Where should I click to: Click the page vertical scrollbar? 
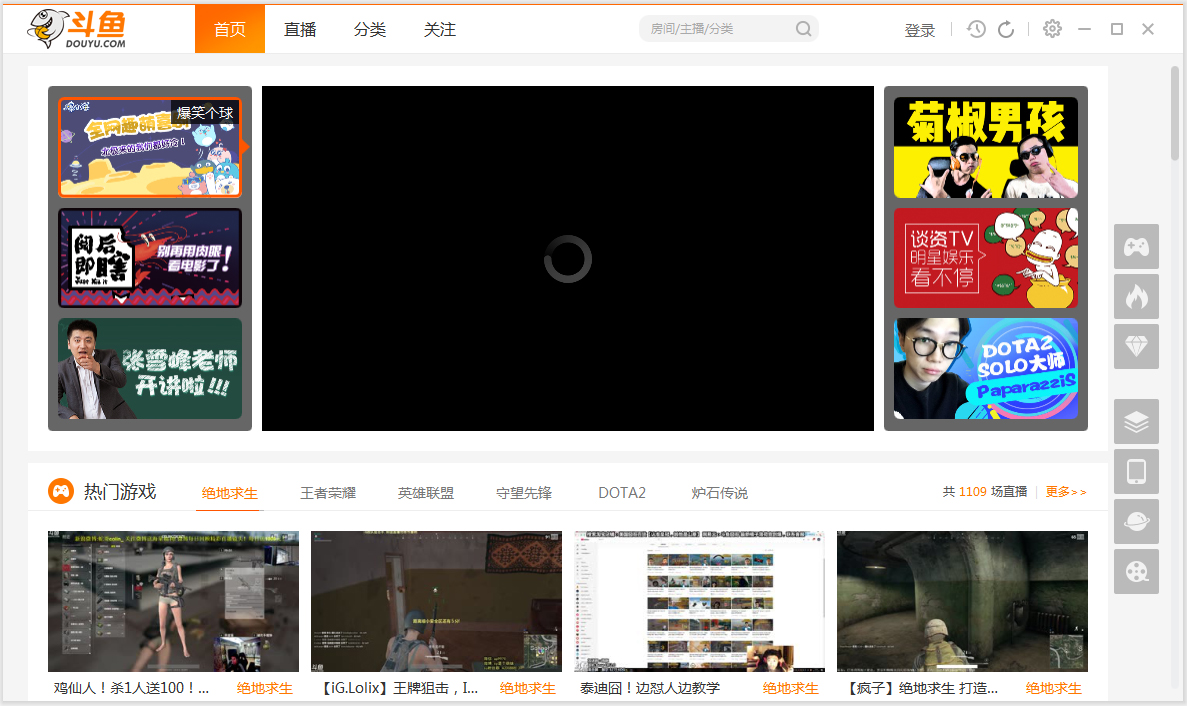point(1175,114)
